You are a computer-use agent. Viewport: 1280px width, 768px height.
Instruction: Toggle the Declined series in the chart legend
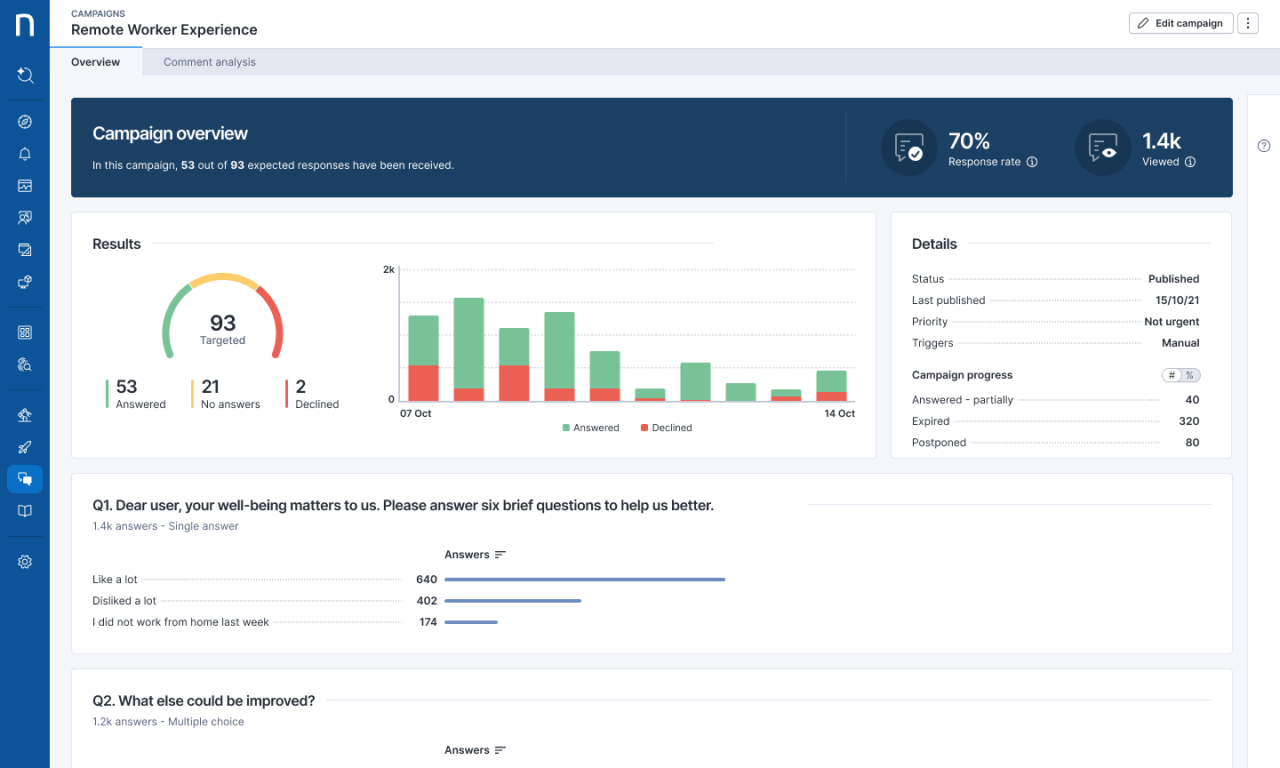(x=666, y=428)
